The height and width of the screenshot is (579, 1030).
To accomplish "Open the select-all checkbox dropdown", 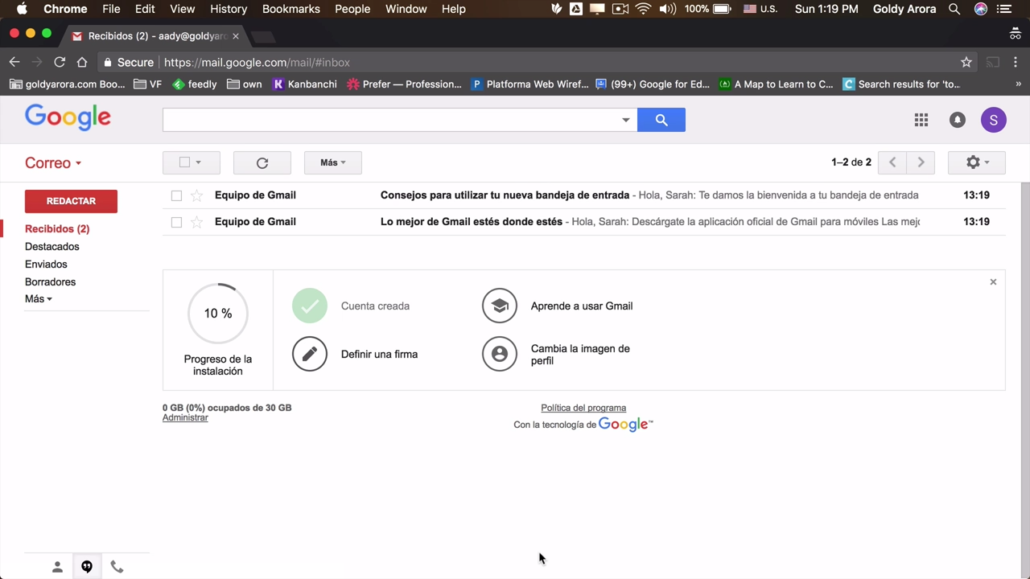I will [191, 162].
